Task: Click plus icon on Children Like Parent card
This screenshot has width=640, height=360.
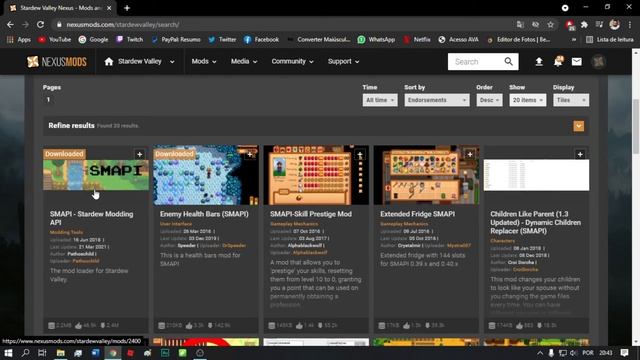Action: (580, 154)
